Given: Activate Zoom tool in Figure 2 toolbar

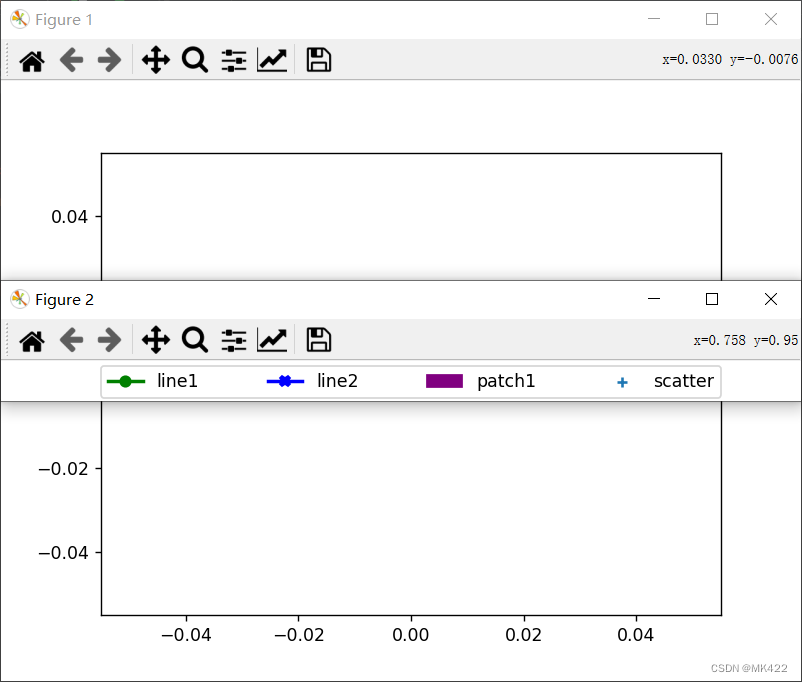Looking at the screenshot, I should pos(195,340).
